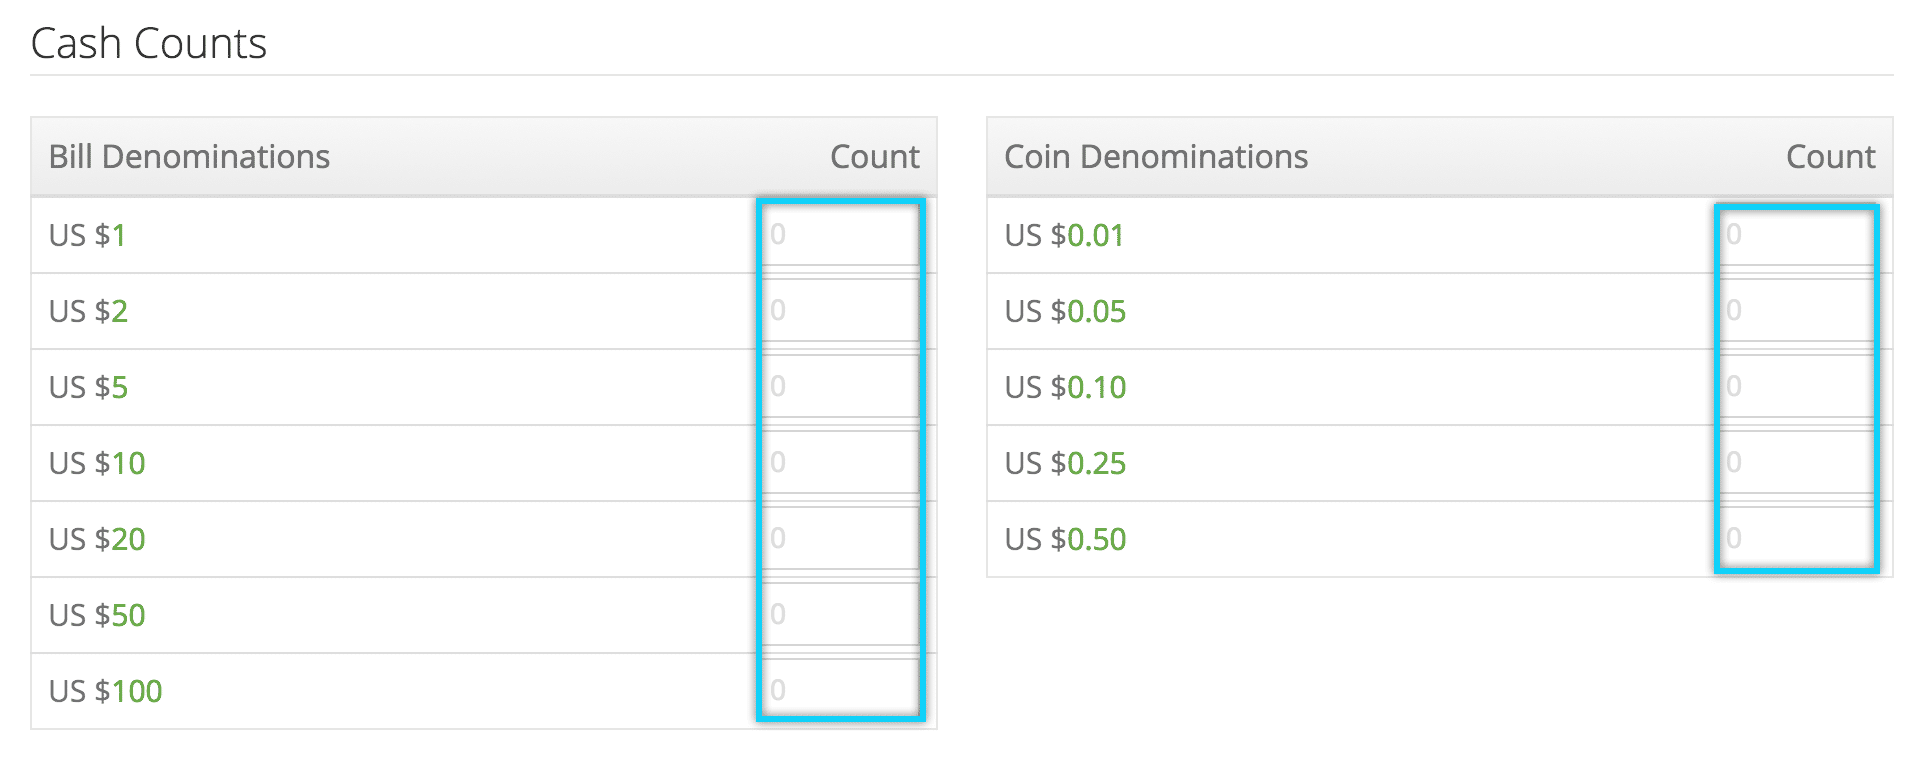Viewport: 1916px width, 758px height.
Task: Click the US $0.05 coin count input
Action: pyautogui.click(x=1797, y=311)
